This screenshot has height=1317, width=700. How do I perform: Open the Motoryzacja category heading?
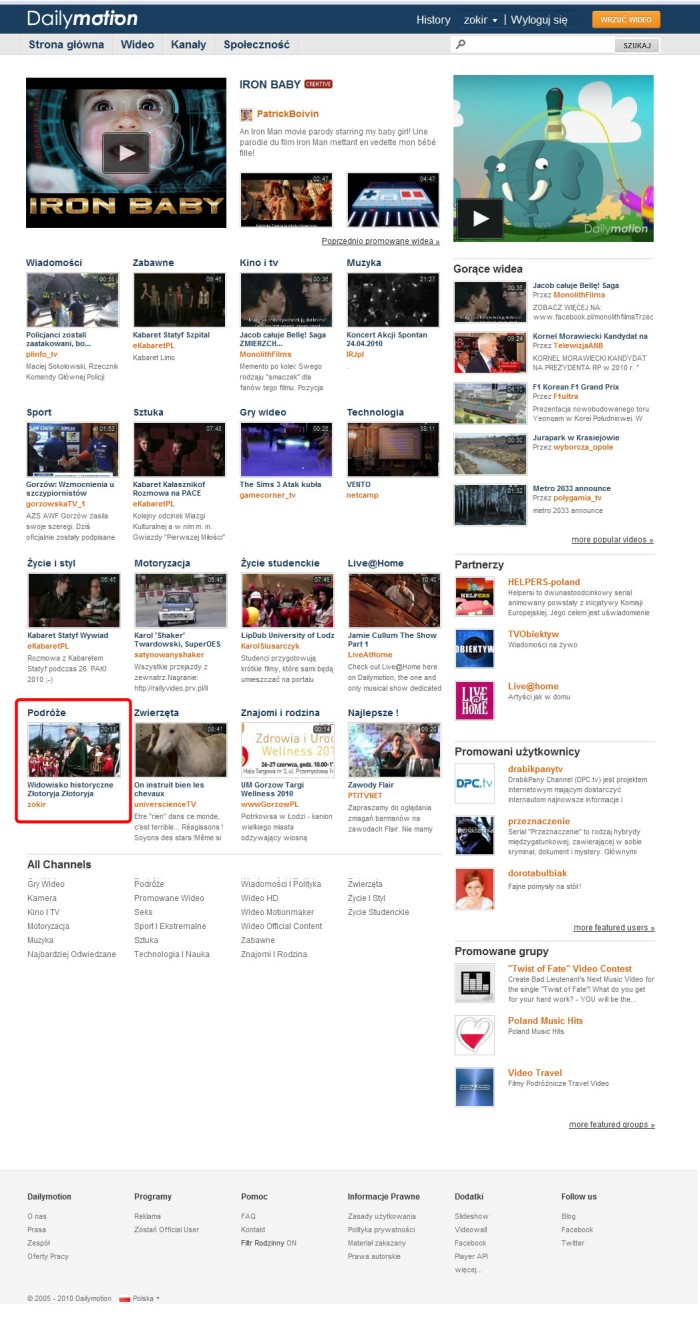162,563
